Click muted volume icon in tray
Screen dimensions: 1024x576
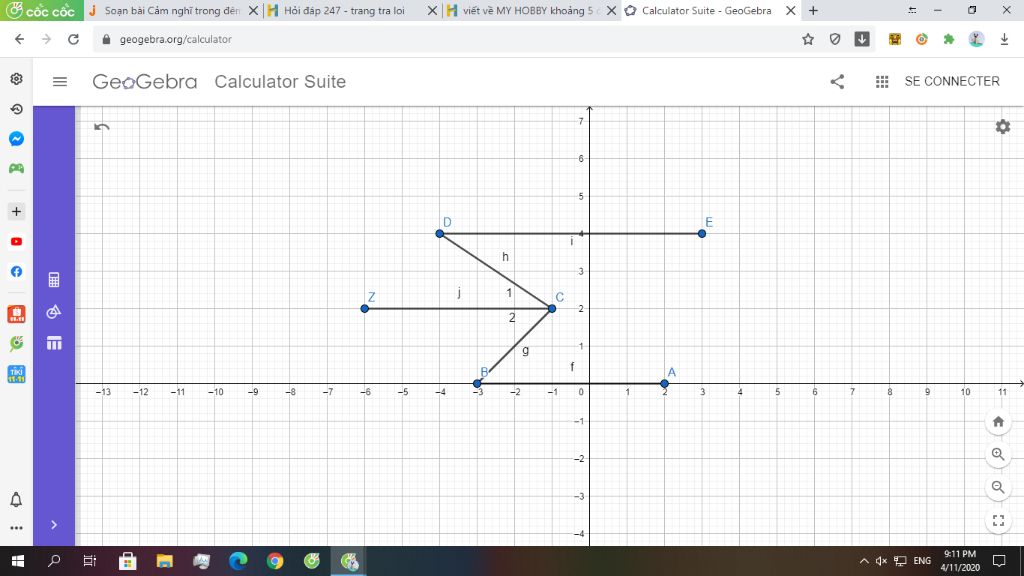coord(881,561)
